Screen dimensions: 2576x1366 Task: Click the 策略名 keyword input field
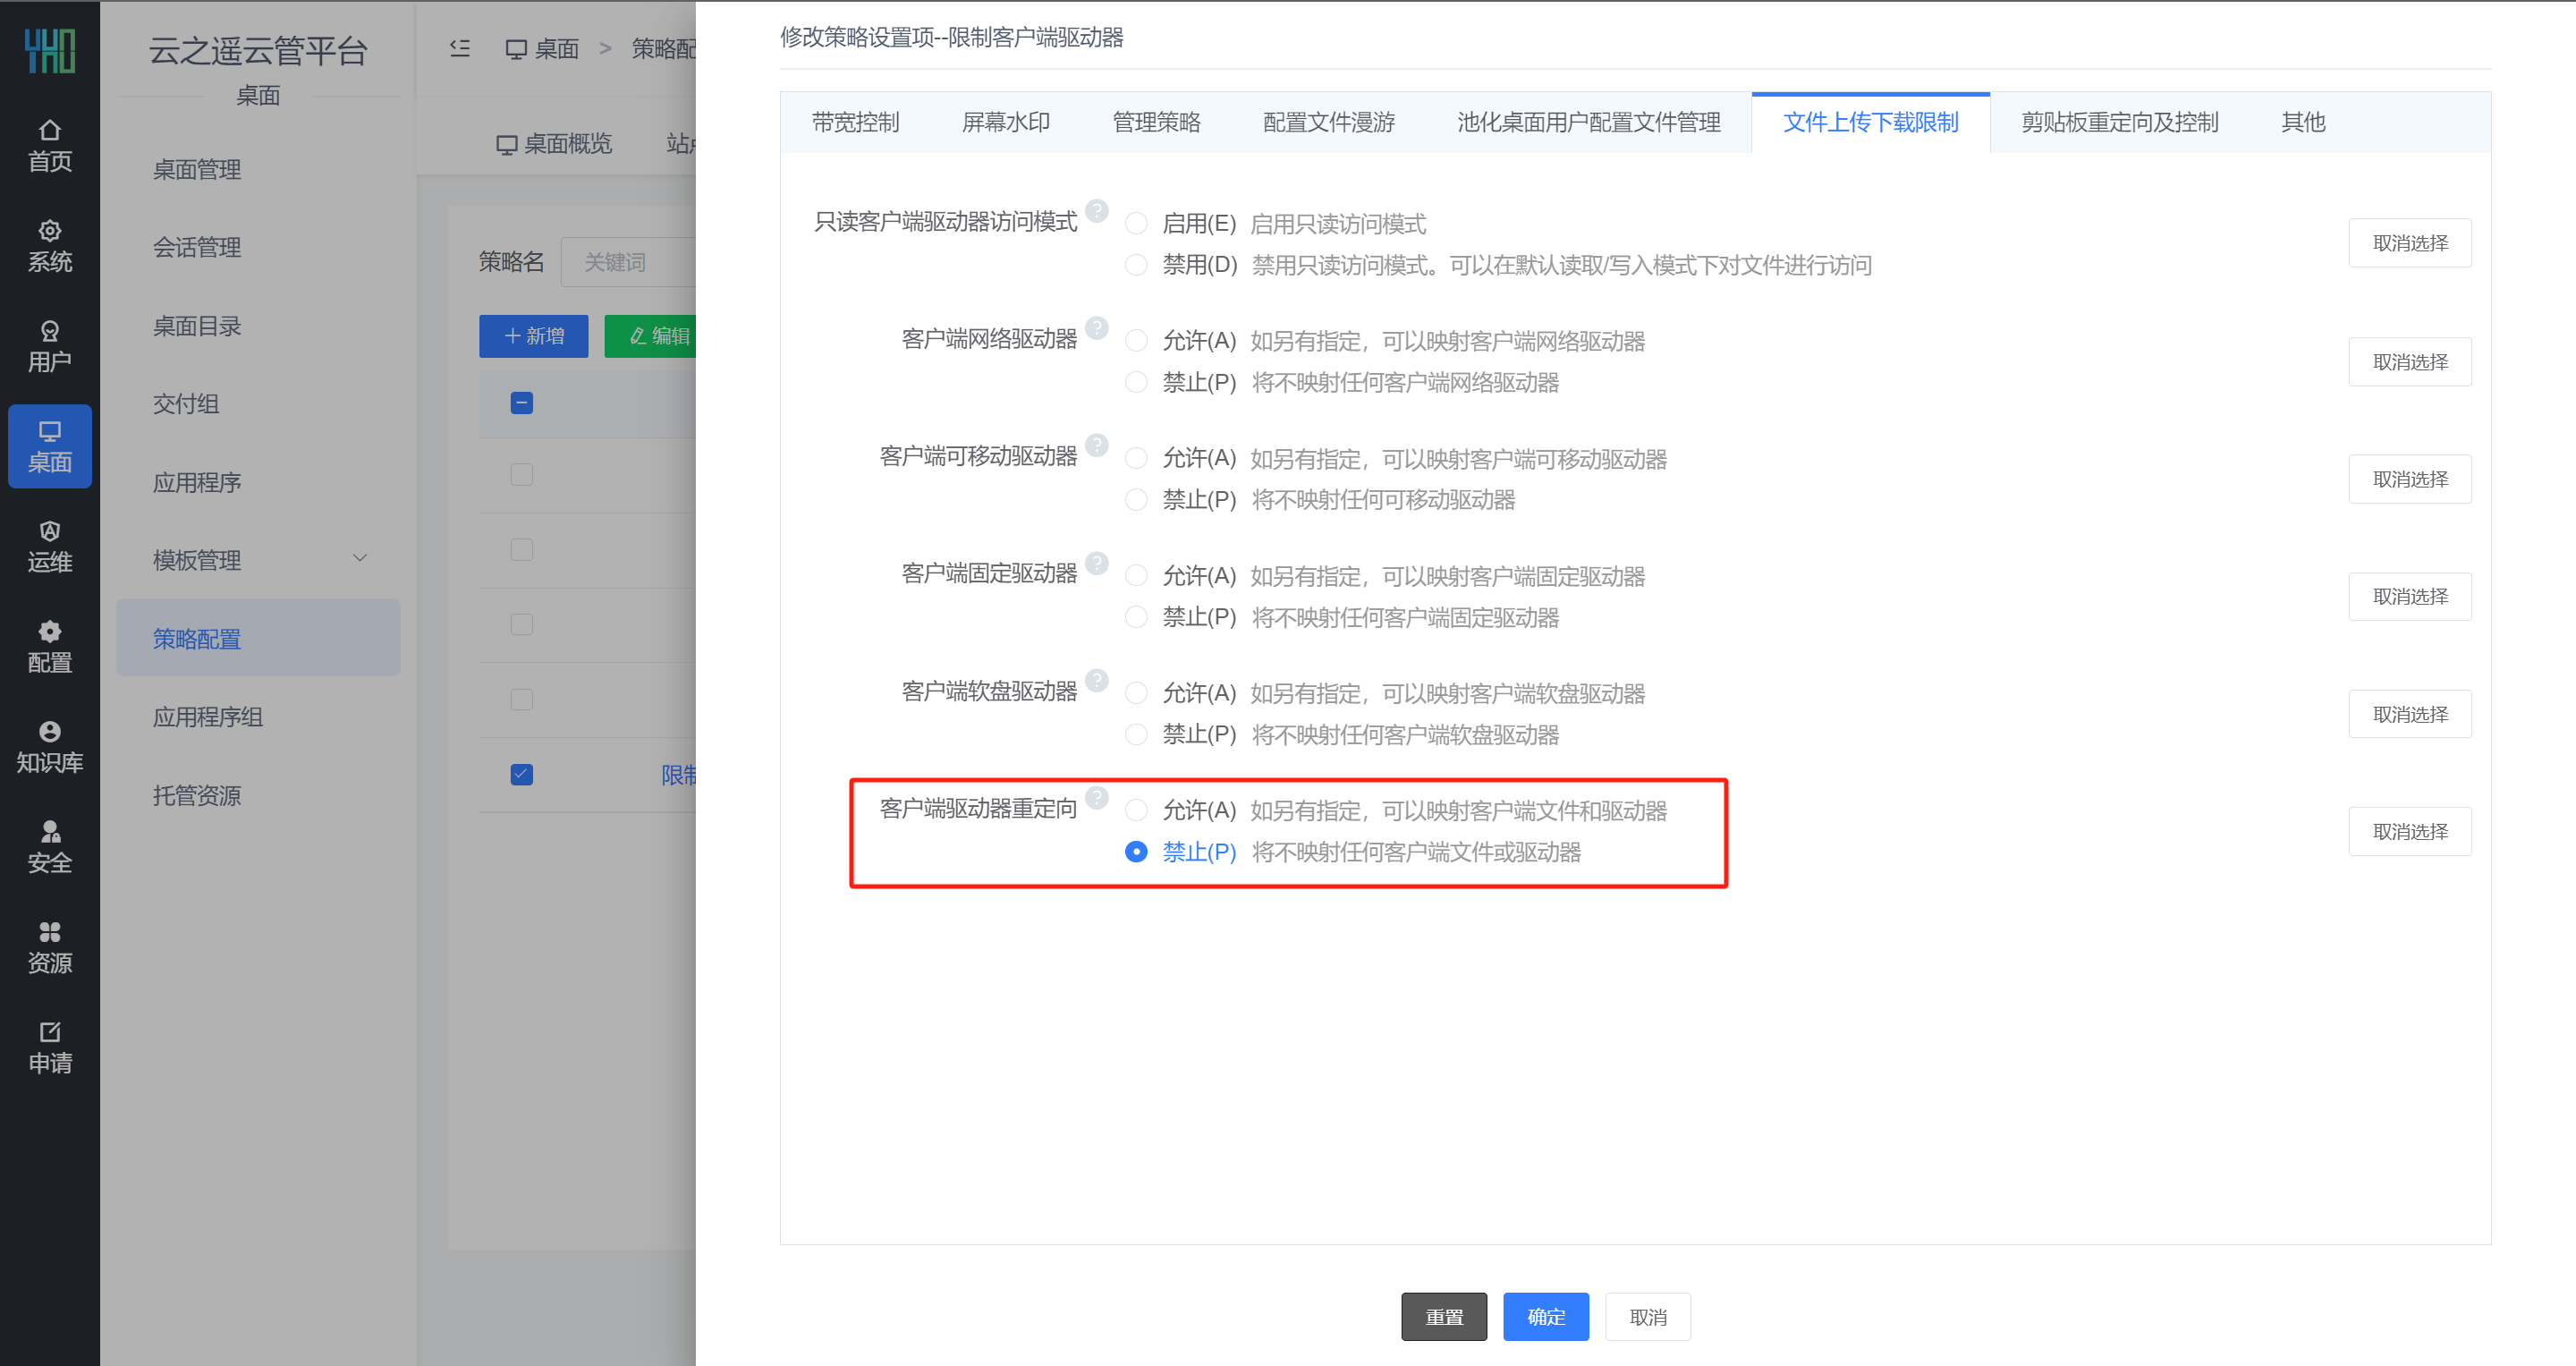pyautogui.click(x=628, y=262)
